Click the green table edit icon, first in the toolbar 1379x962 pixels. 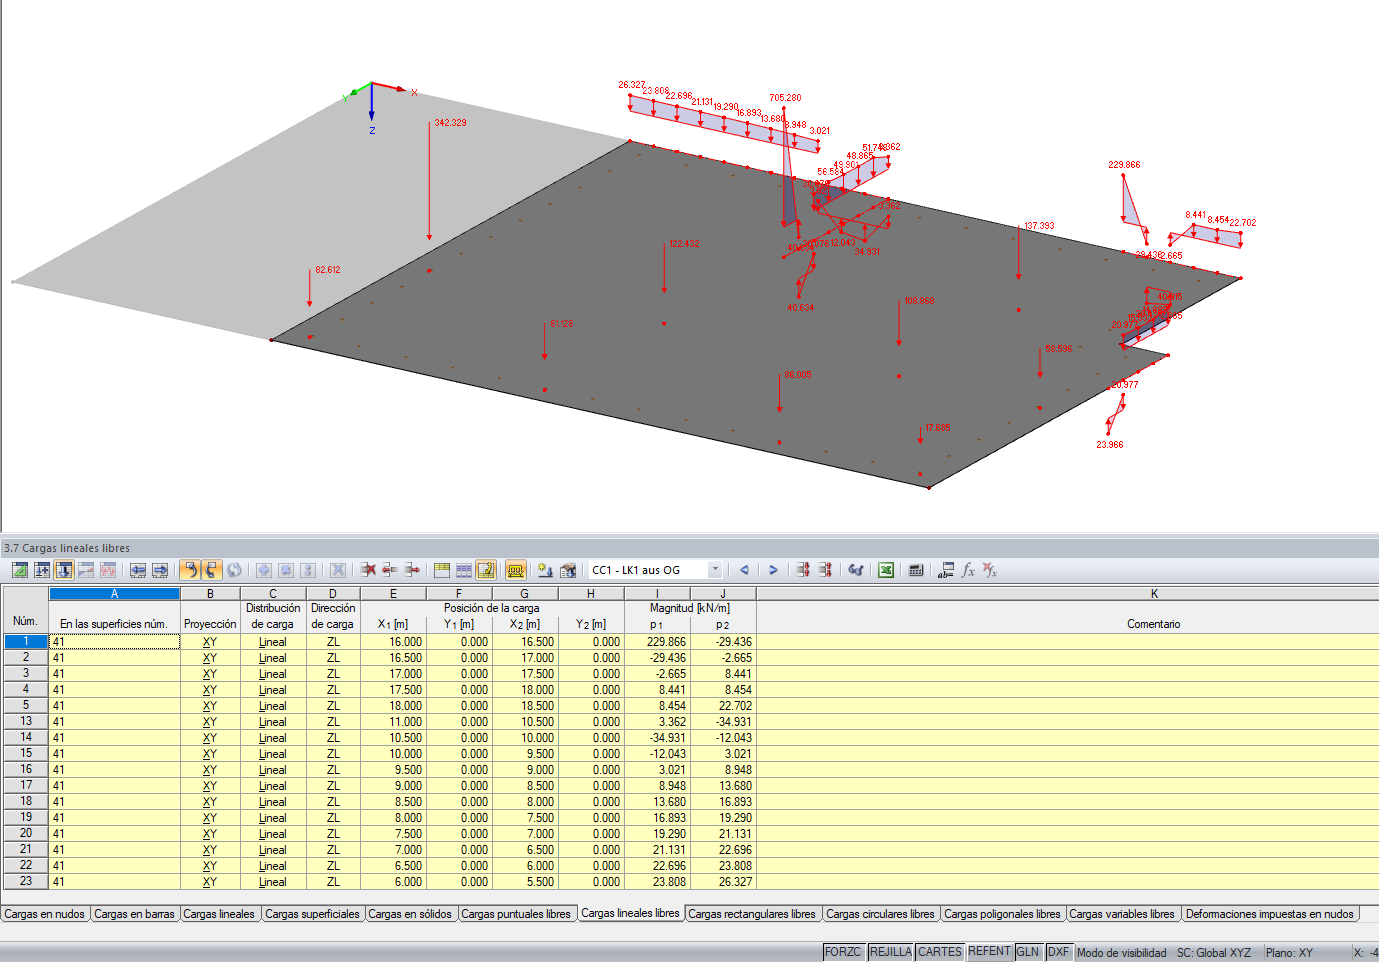[x=20, y=570]
